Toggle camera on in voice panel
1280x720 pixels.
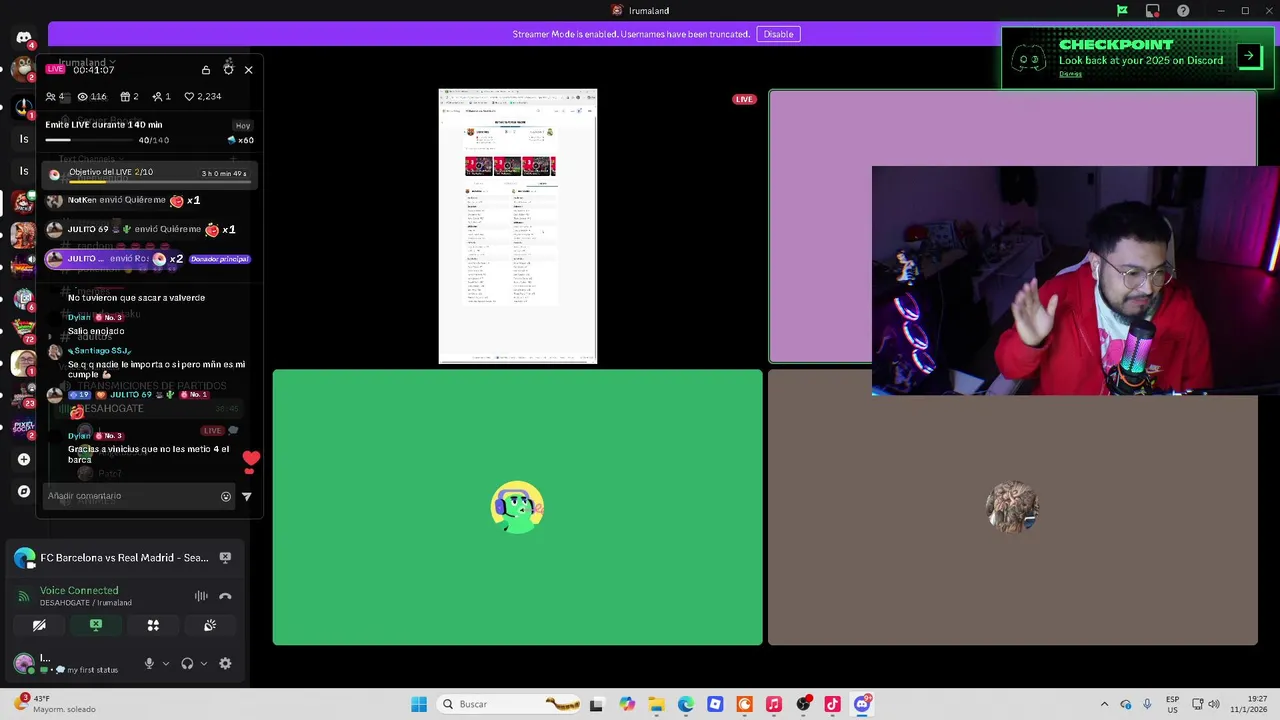[x=39, y=625]
